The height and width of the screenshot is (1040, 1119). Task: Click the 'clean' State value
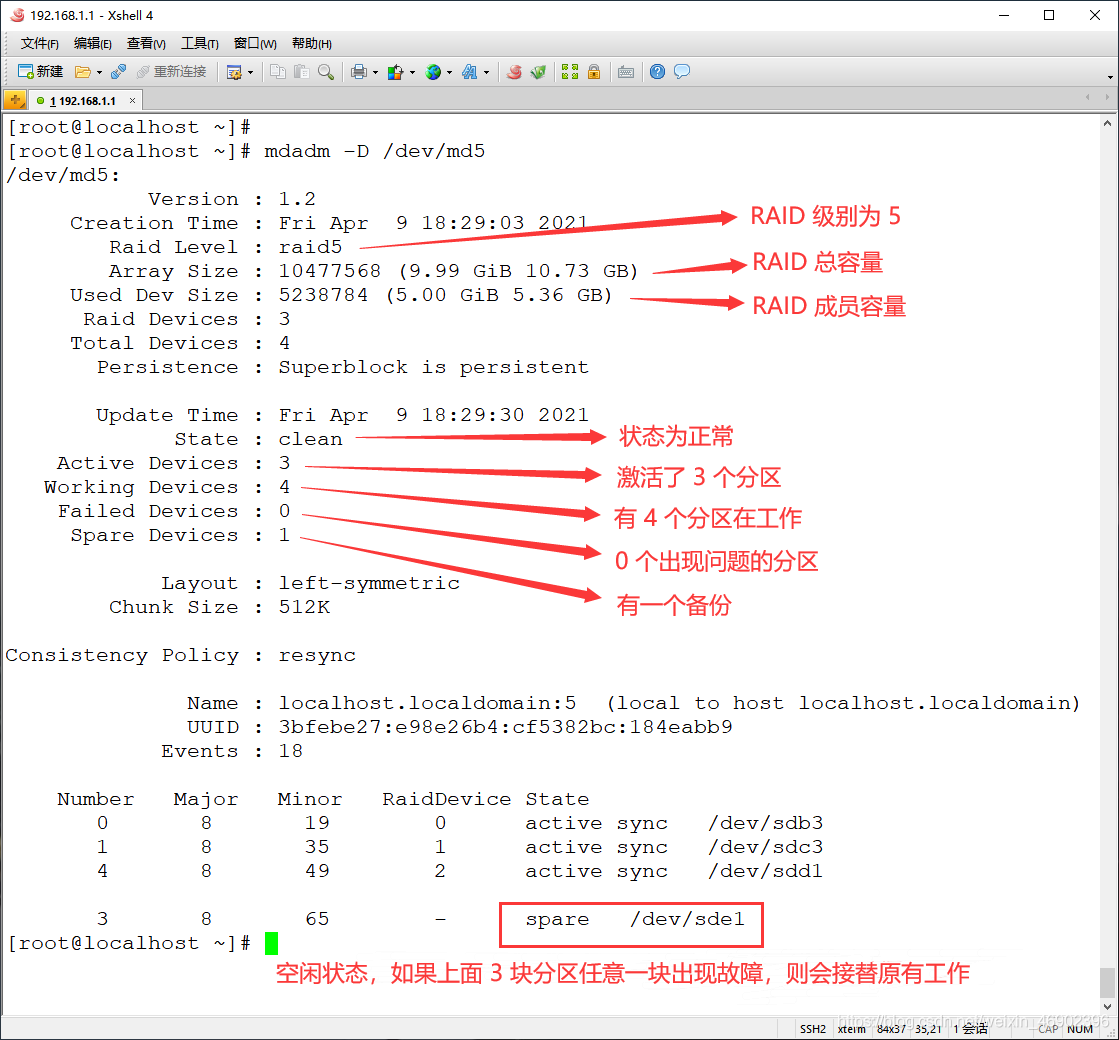pos(310,439)
